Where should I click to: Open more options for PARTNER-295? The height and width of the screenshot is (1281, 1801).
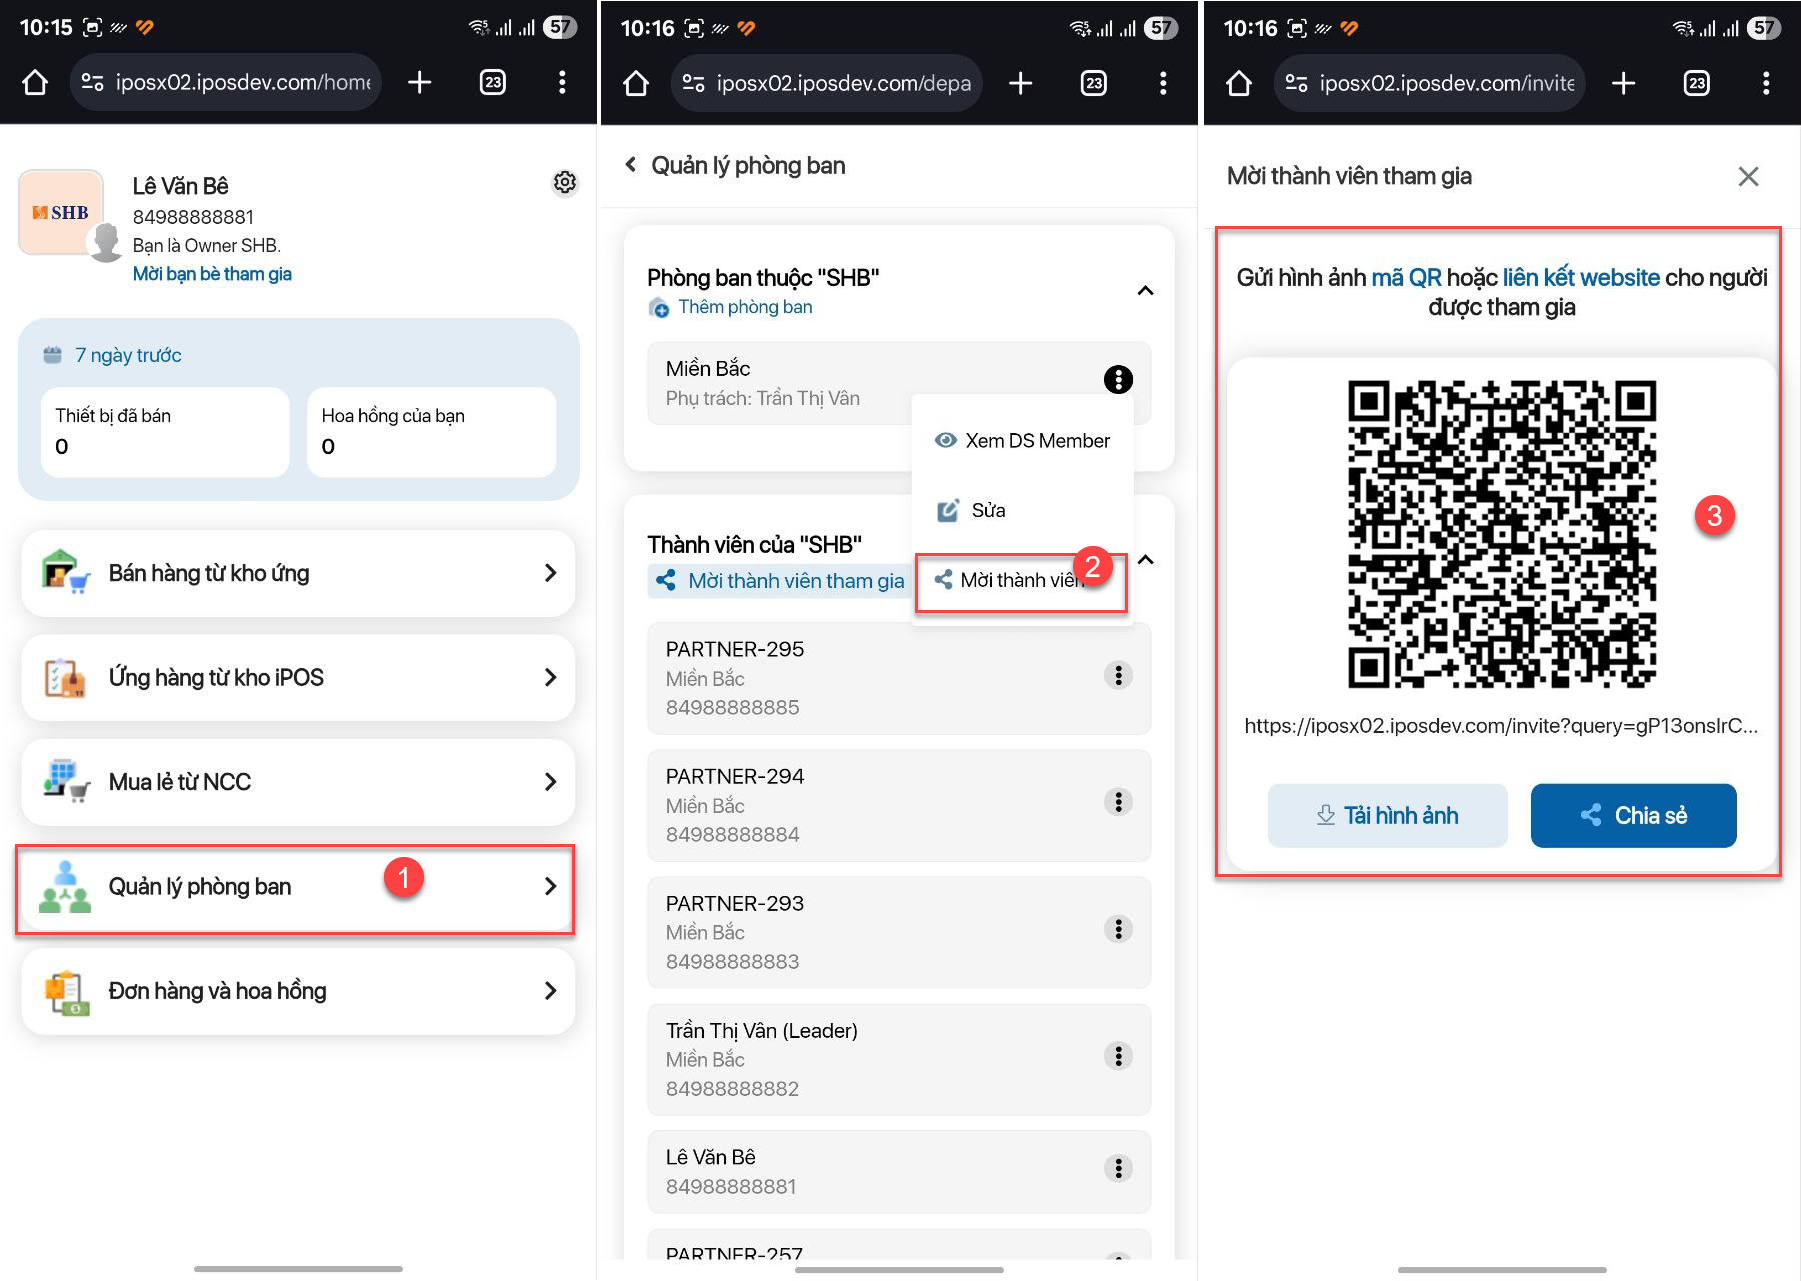[1118, 675]
